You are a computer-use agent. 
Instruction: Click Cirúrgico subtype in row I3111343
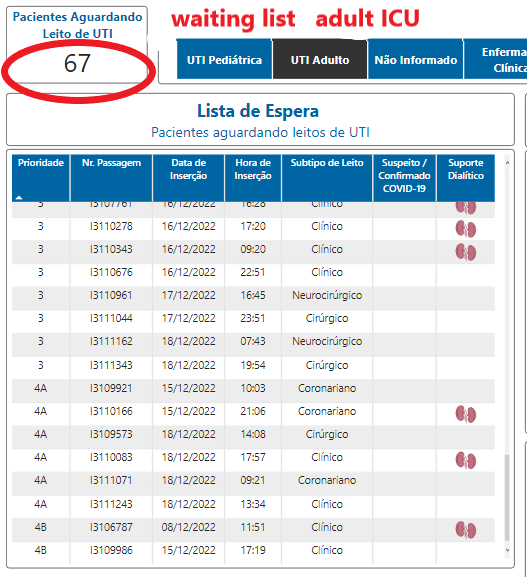[x=327, y=365]
